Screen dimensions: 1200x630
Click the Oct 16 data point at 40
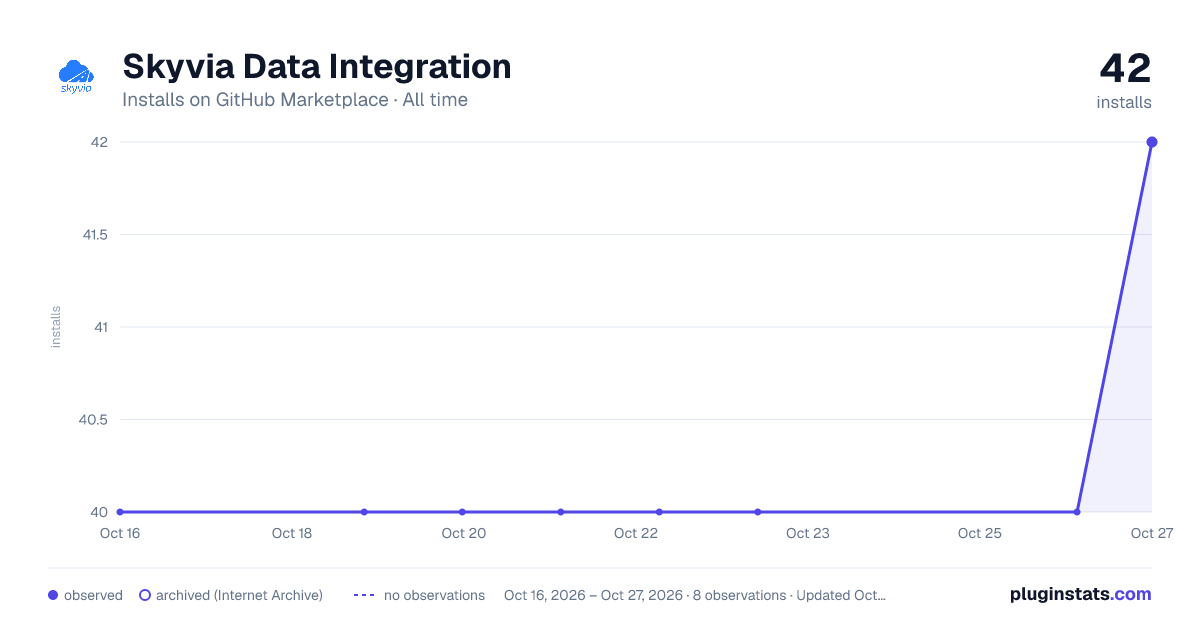pyautogui.click(x=120, y=512)
